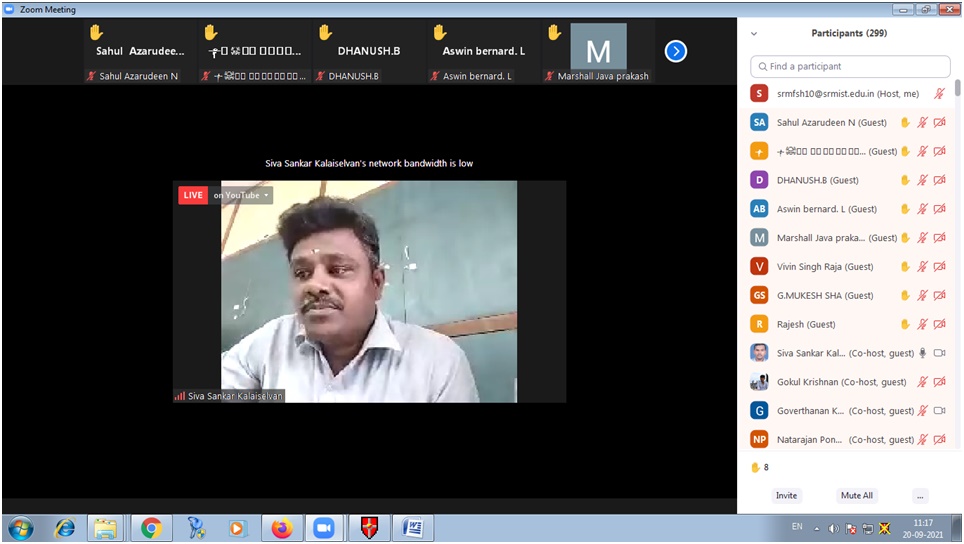Toggle mute for host srmfsh10@srmist.edu.in
This screenshot has width=964, height=544.
click(x=939, y=94)
